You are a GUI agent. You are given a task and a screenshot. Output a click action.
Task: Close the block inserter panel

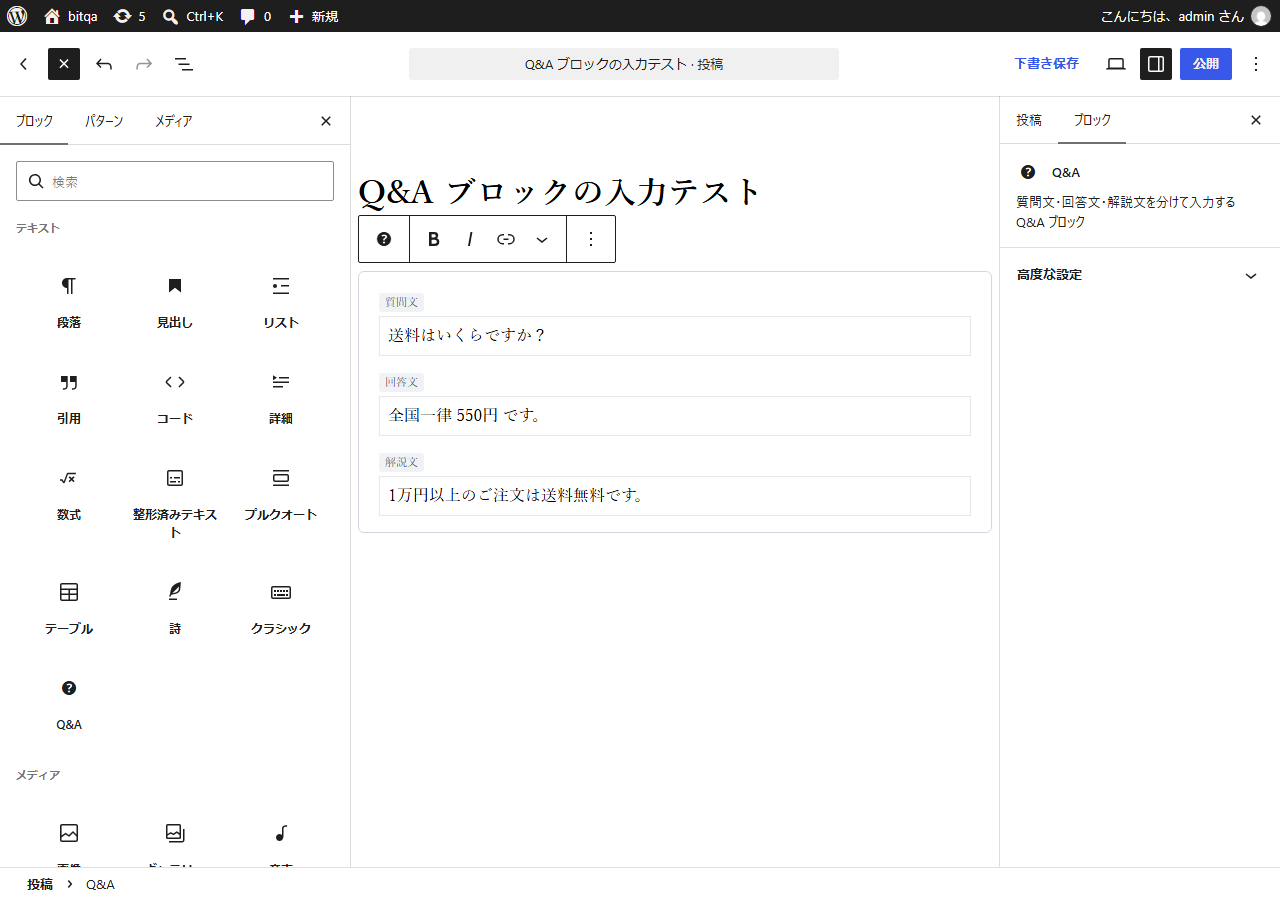point(326,121)
